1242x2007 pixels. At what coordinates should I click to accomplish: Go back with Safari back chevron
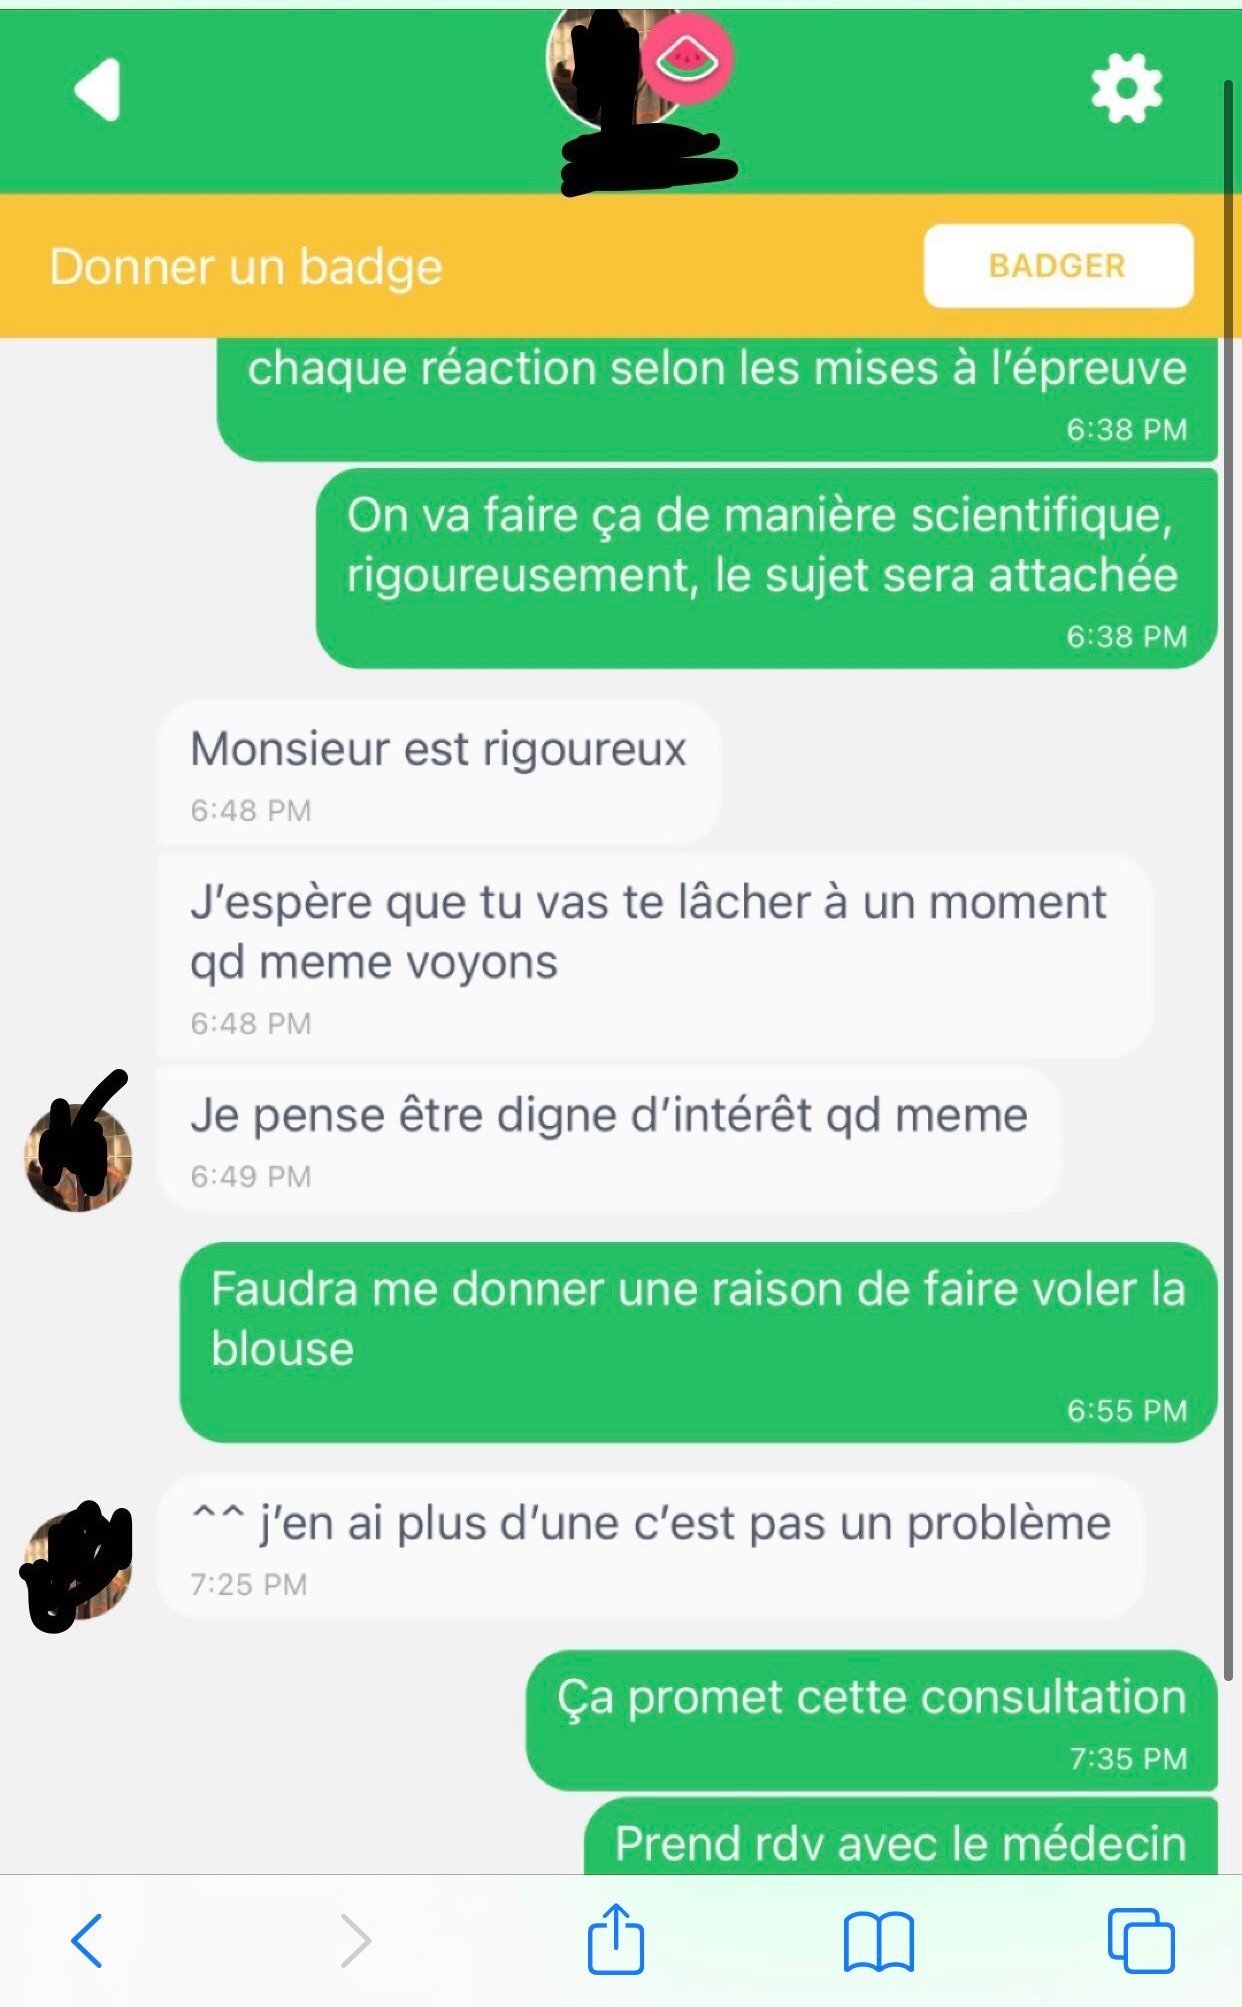(87, 1941)
